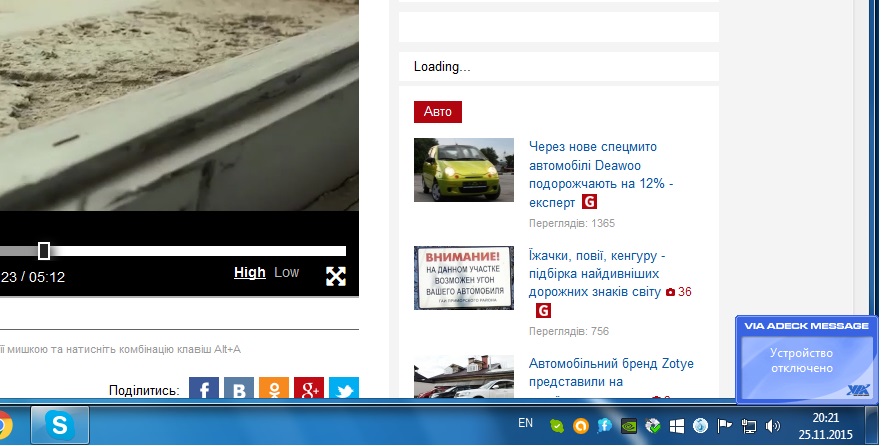
Task: Share the video on Twitter
Action: (x=343, y=390)
